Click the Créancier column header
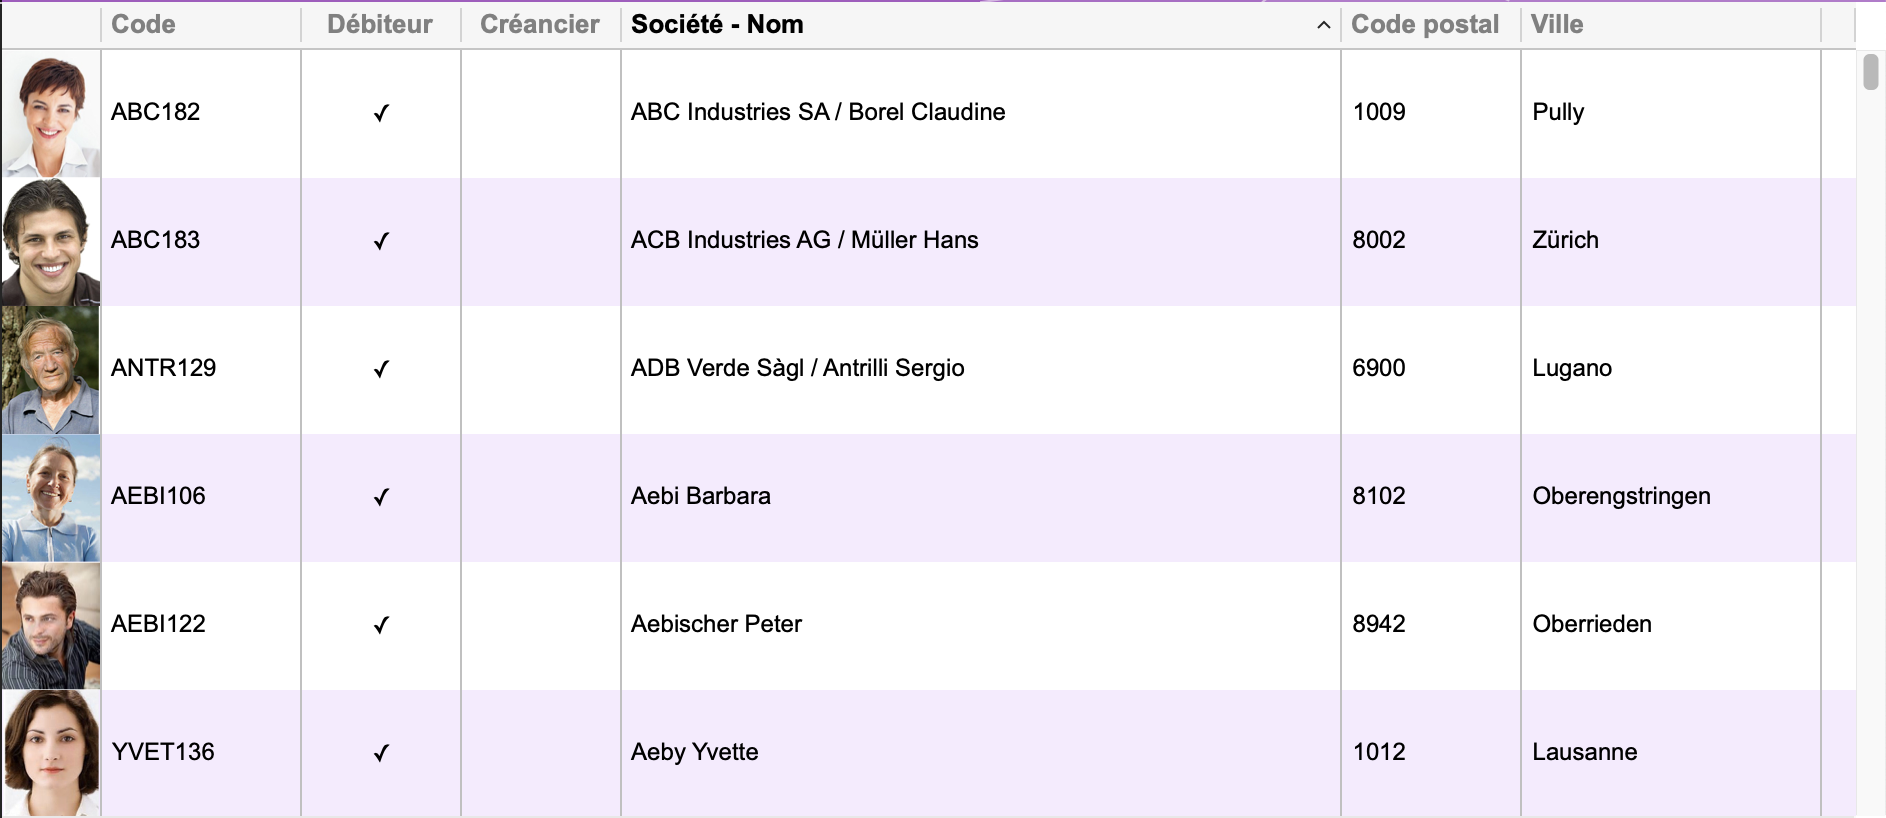This screenshot has width=1886, height=818. click(x=540, y=24)
